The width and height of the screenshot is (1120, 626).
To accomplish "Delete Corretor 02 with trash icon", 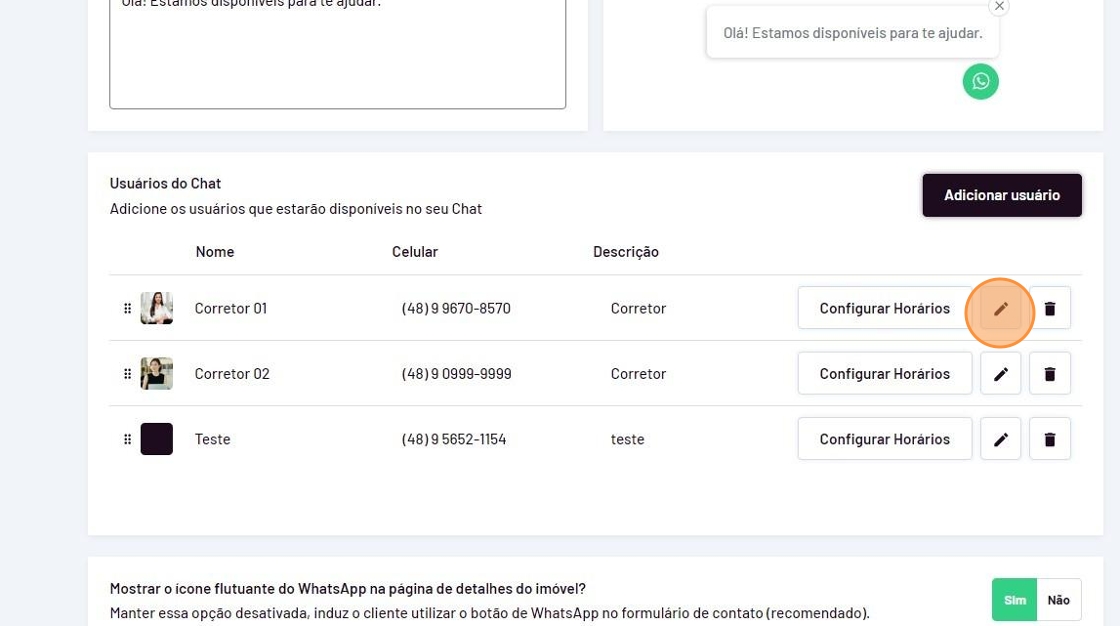I will coord(1050,374).
